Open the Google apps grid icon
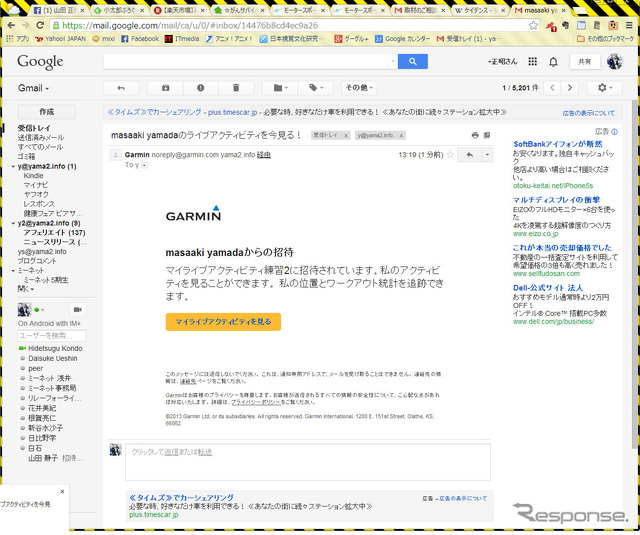Viewport: 640px width, 535px height. 532,62
